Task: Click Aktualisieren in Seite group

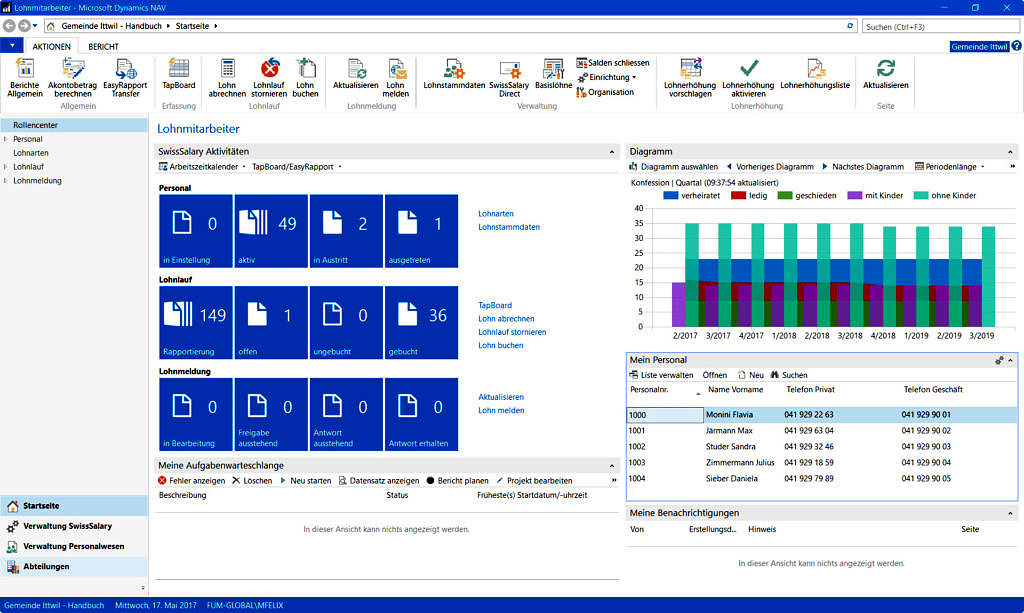Action: click(886, 73)
